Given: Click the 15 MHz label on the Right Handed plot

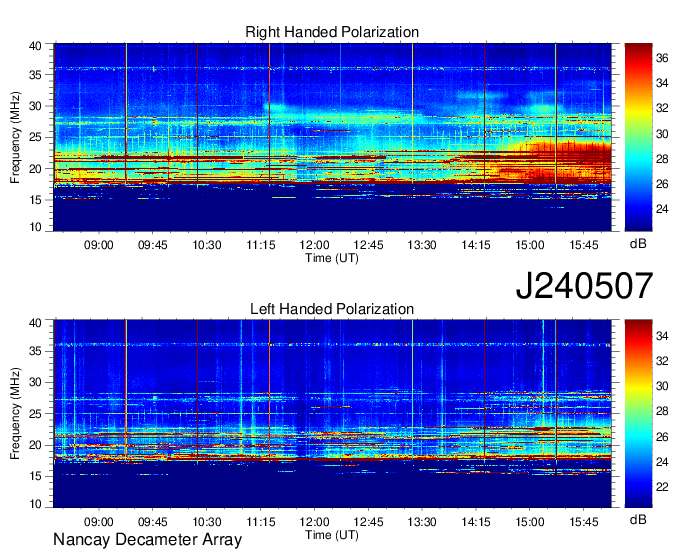Looking at the screenshot, I should tap(35, 200).
